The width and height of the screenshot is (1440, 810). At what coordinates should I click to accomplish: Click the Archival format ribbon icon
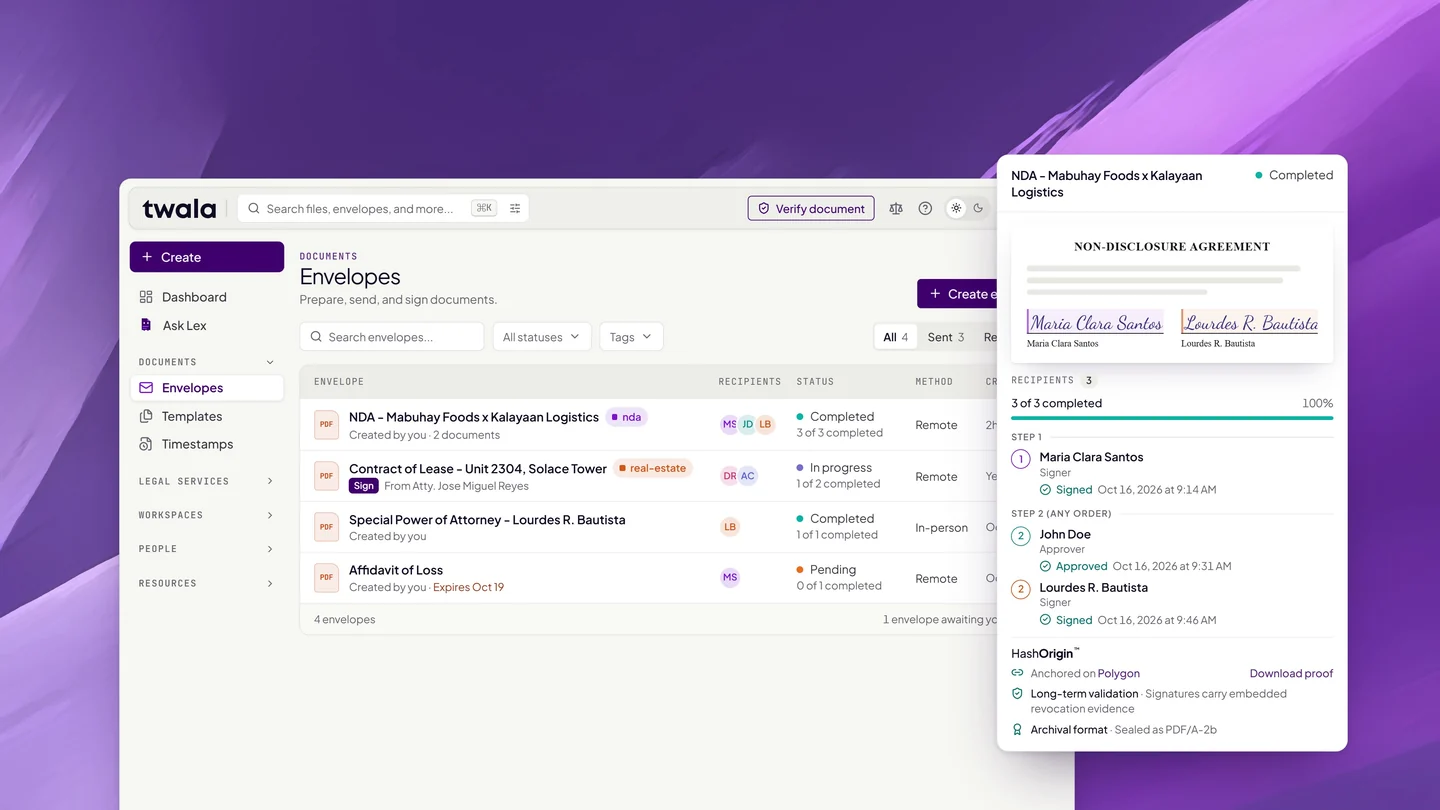coord(1017,730)
